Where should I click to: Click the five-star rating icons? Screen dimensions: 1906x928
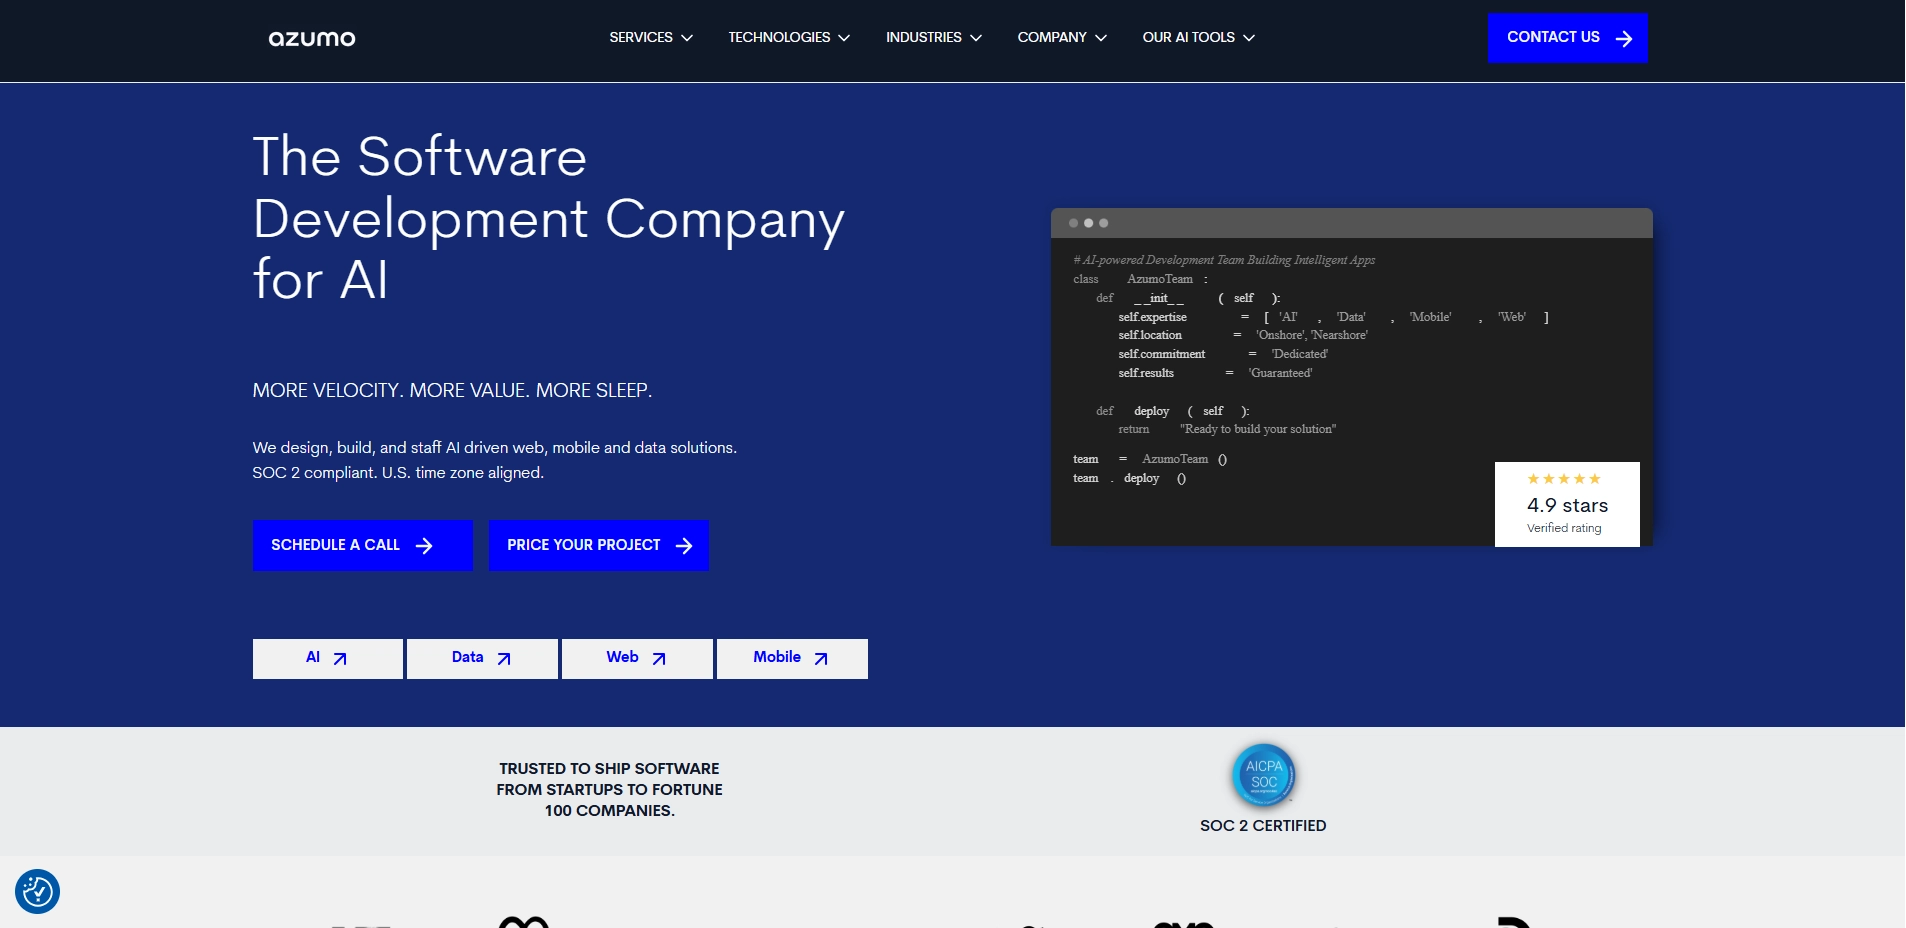1563,479
